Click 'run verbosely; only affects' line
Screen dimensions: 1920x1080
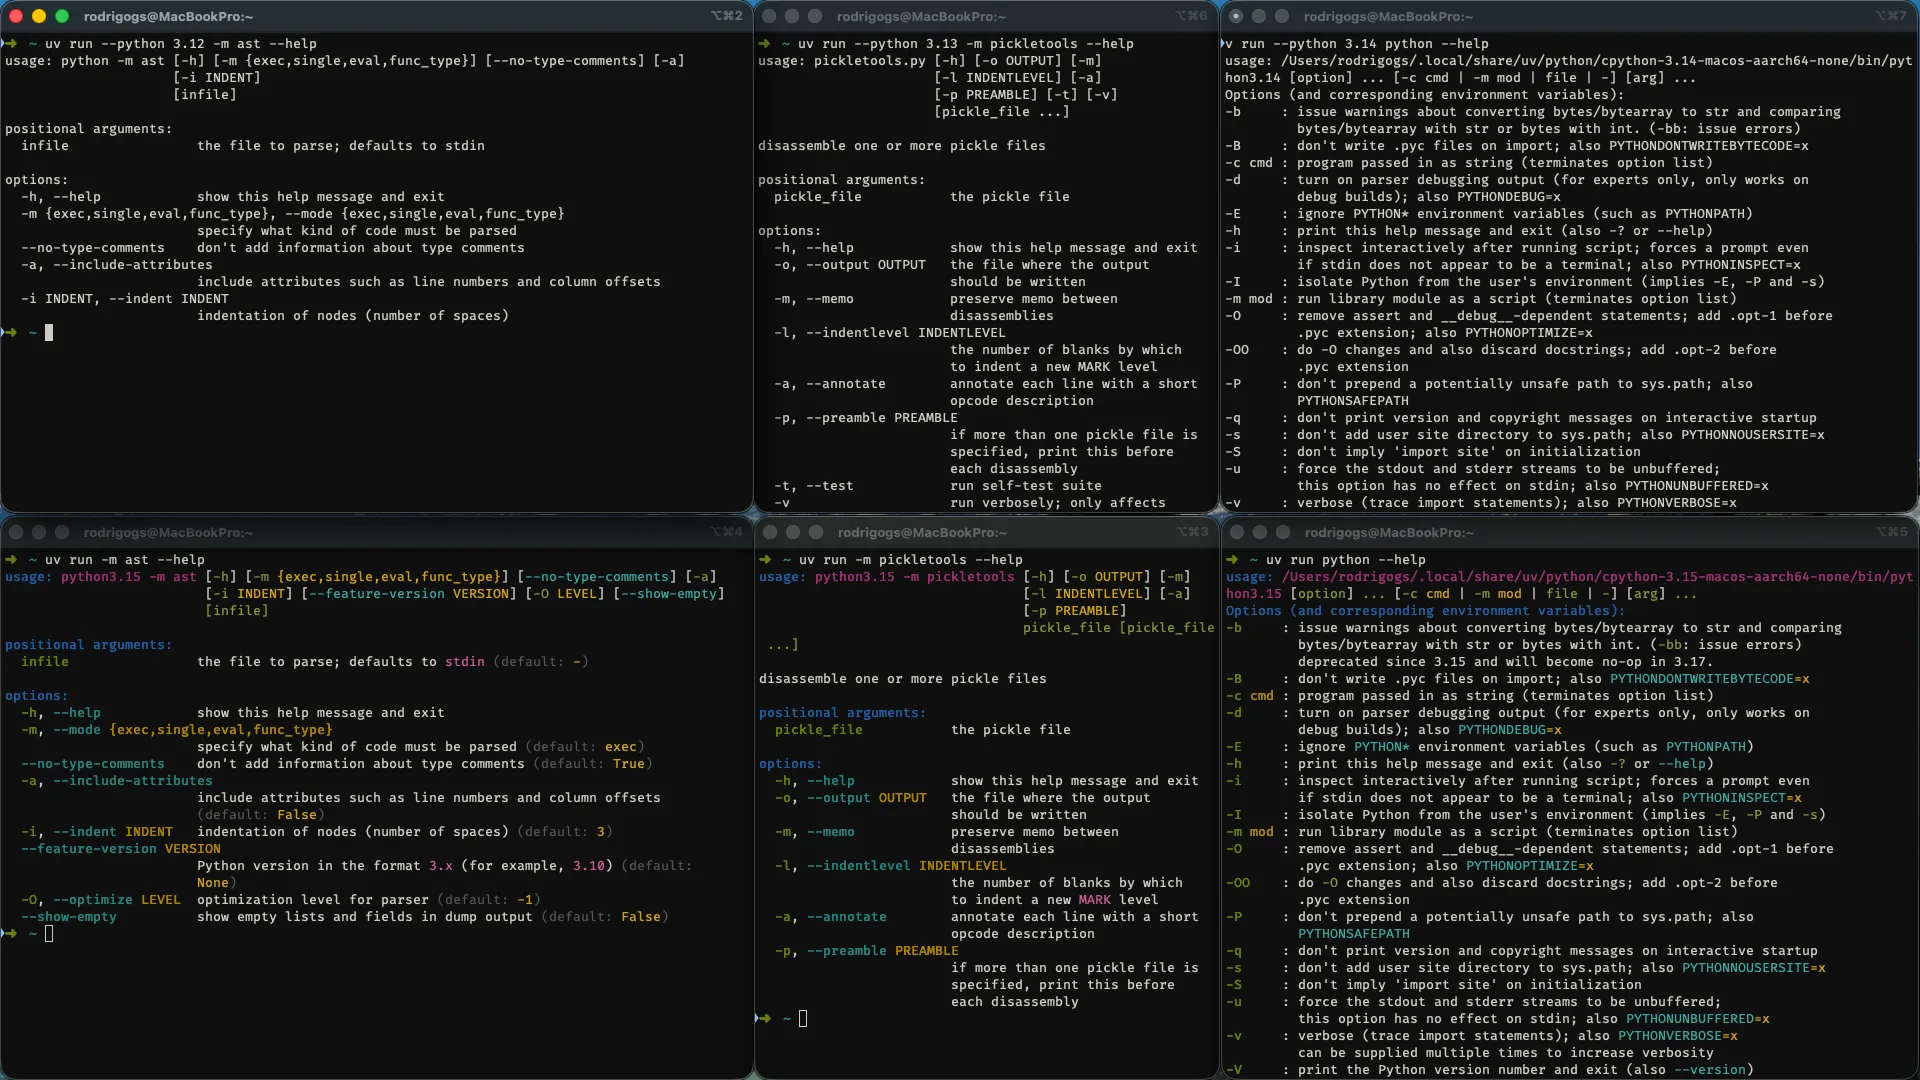click(x=1058, y=503)
